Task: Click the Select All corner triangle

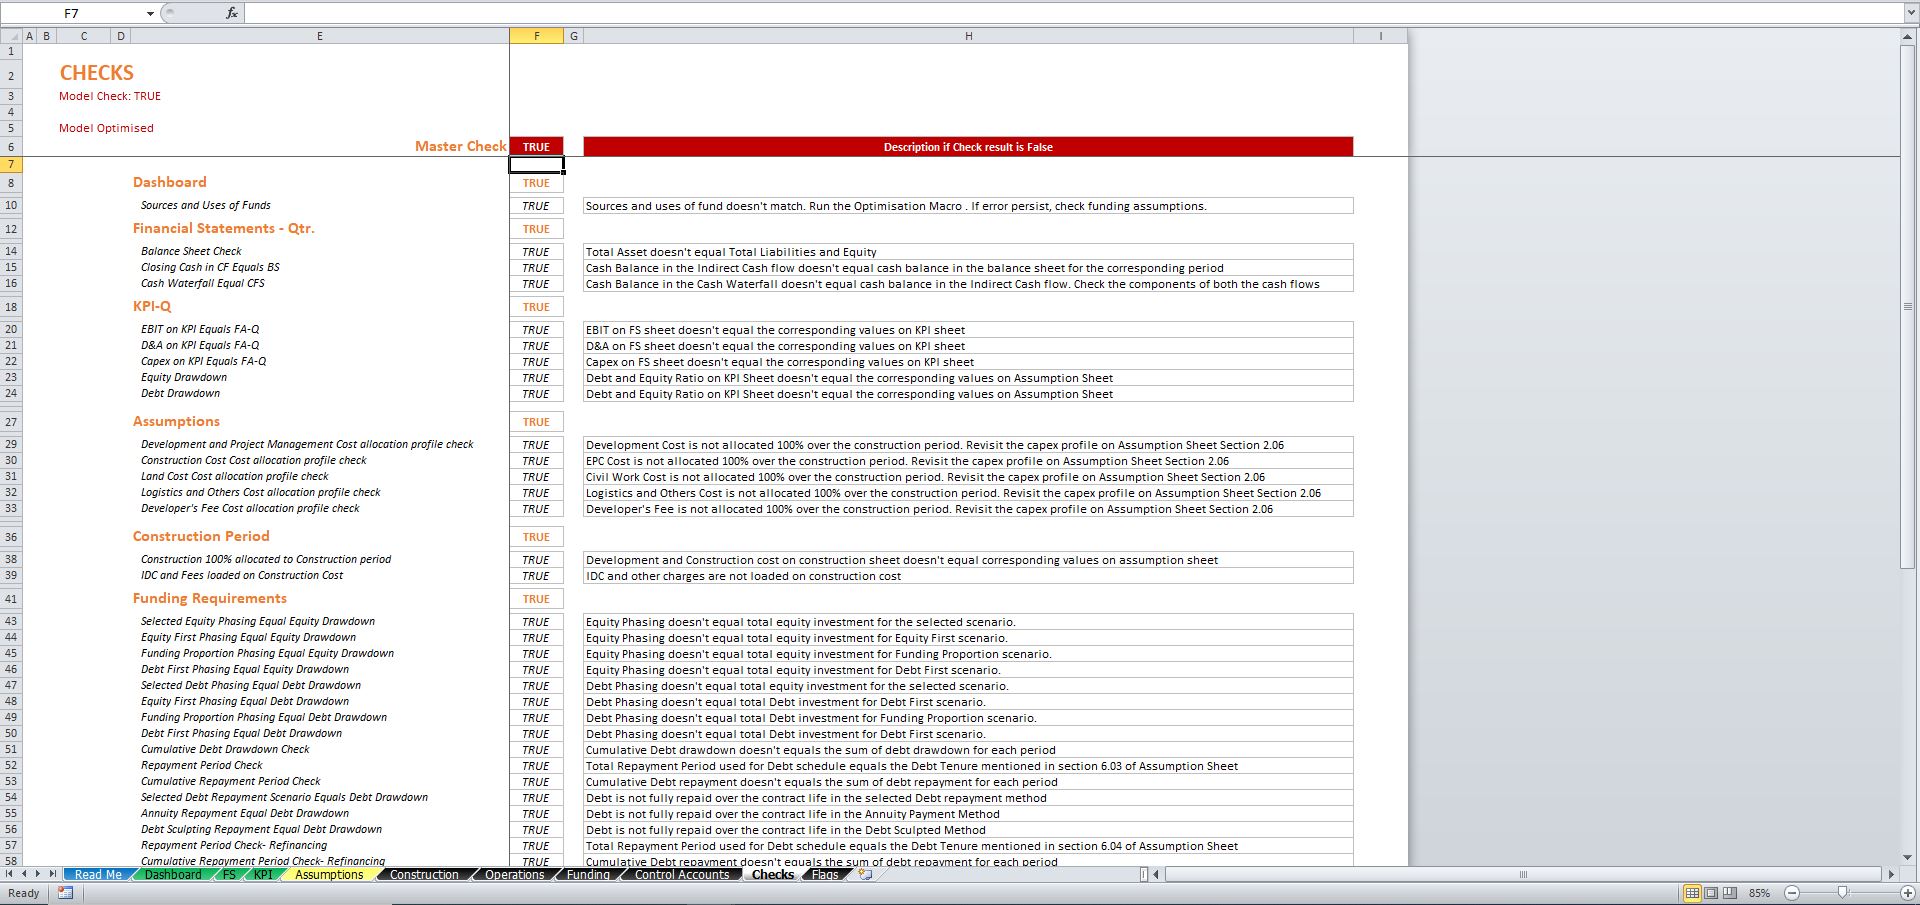Action: (11, 36)
